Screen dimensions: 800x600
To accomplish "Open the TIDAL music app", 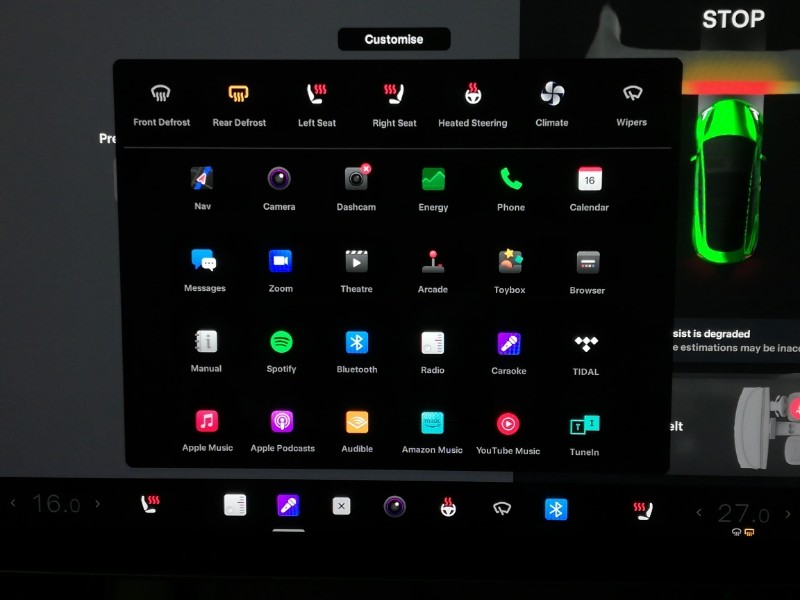I will pos(586,345).
